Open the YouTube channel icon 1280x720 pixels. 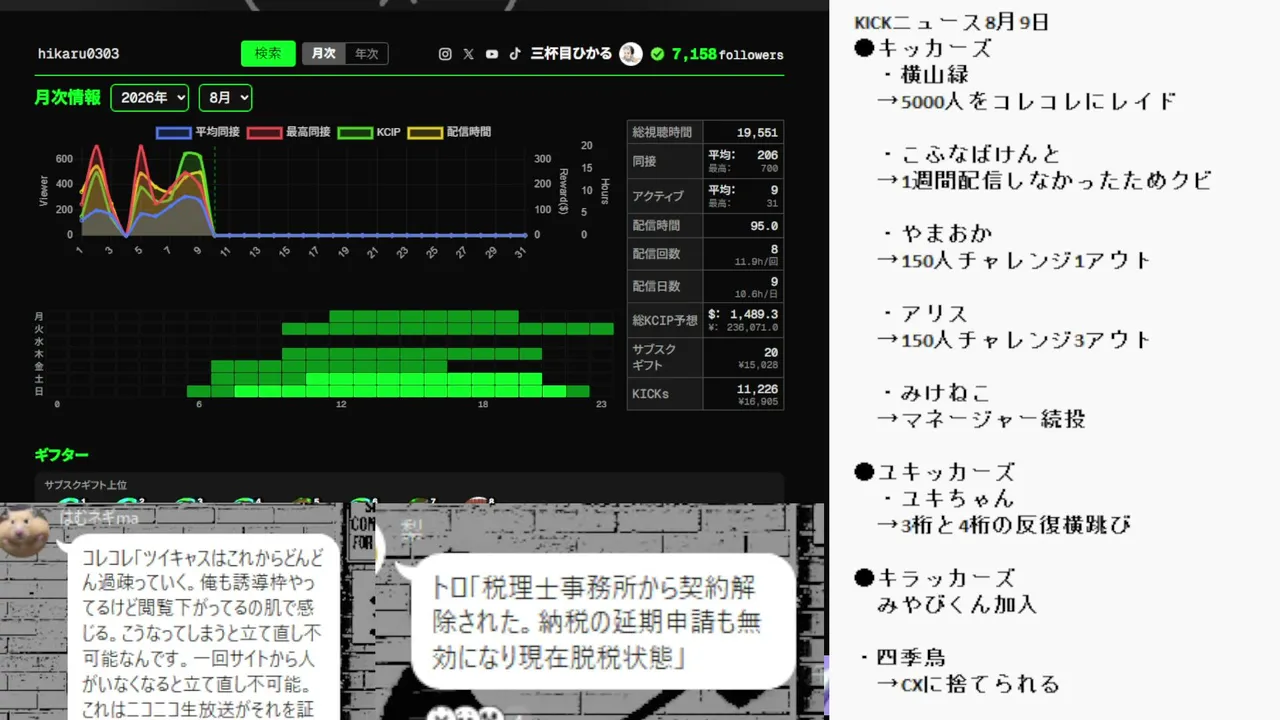[492, 54]
